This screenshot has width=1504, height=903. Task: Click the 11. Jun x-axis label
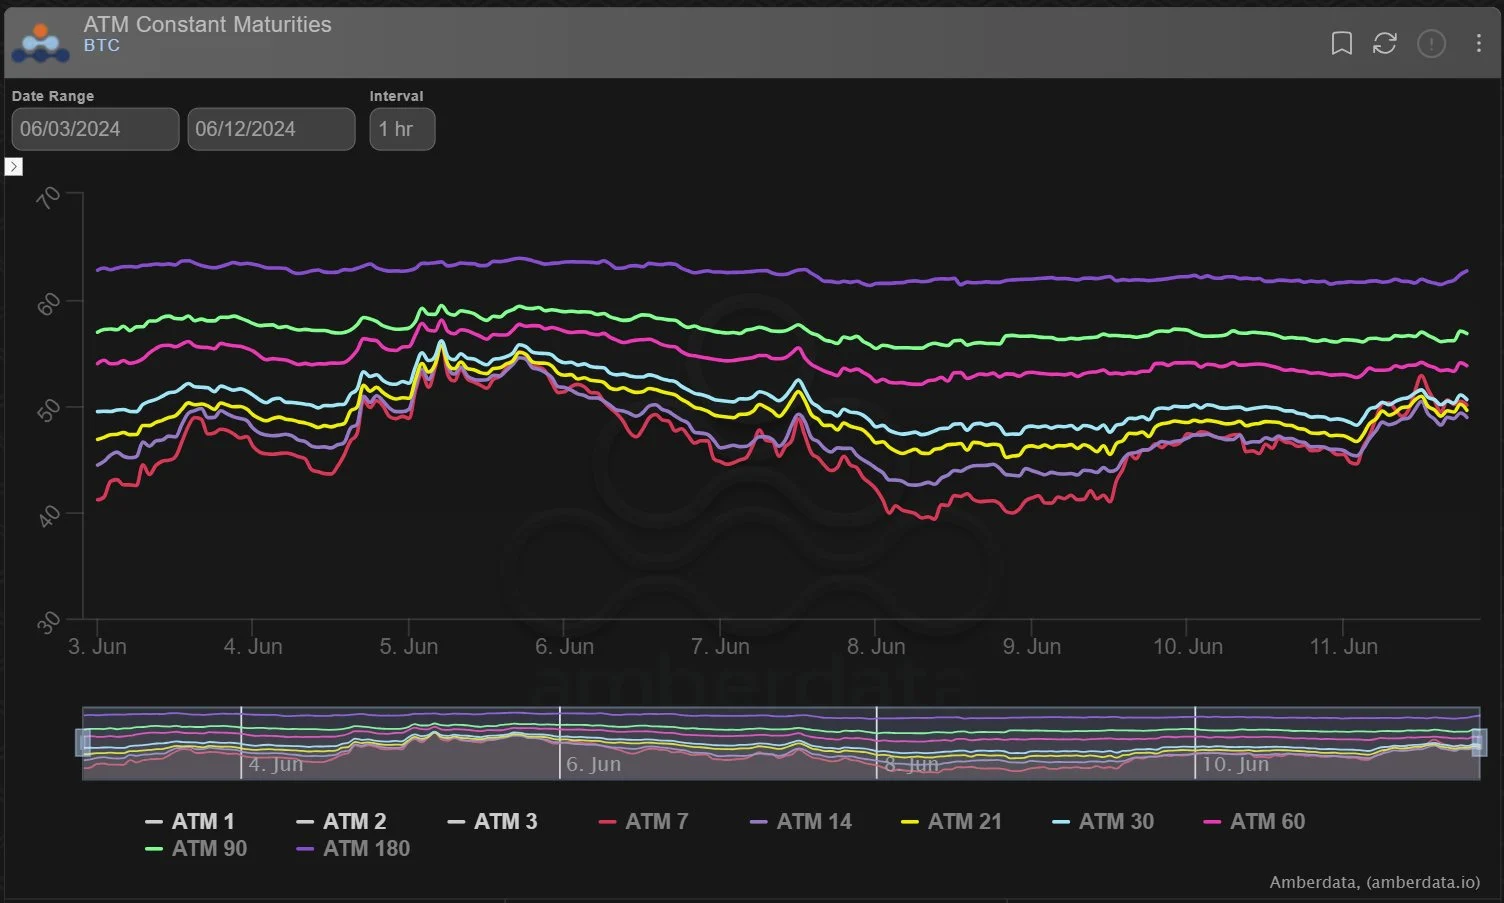1343,646
